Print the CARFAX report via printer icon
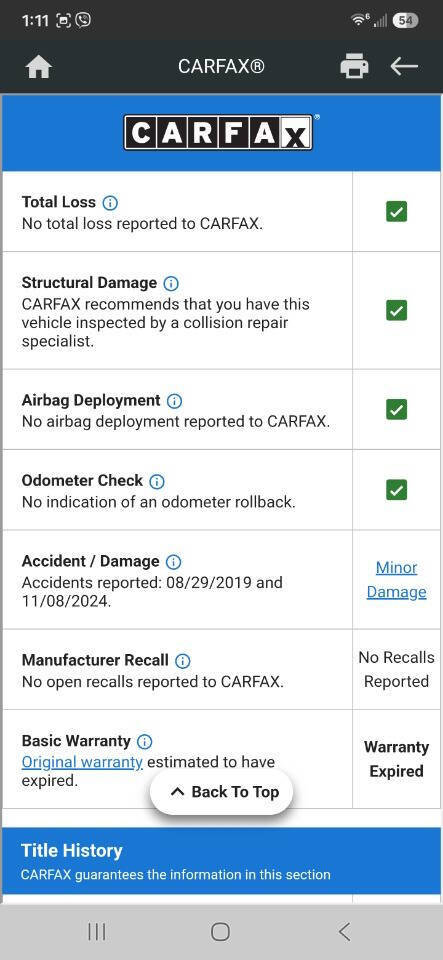 tap(354, 66)
